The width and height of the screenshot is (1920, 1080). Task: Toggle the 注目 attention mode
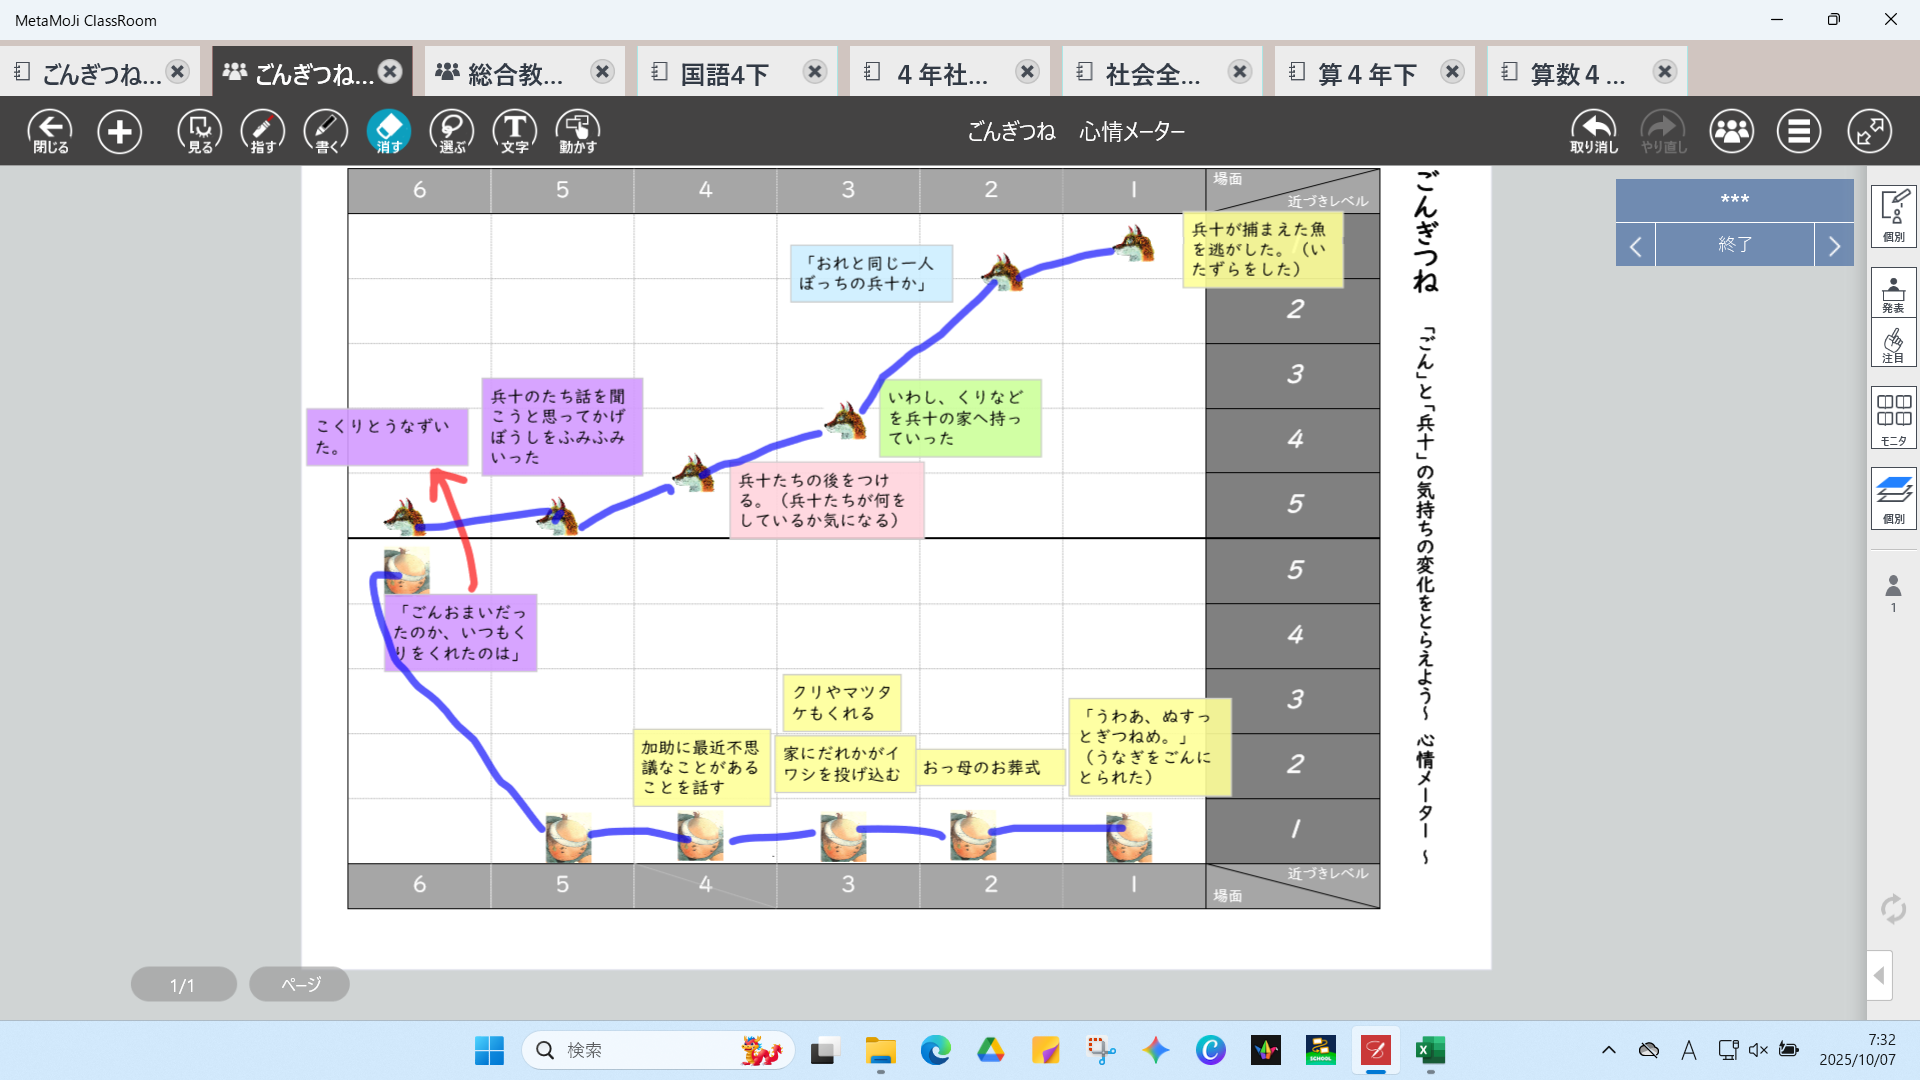[x=1893, y=344]
